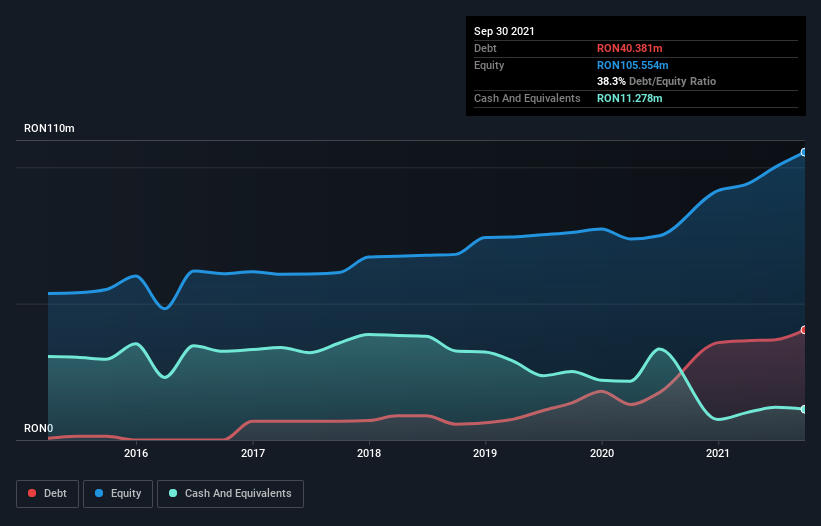The height and width of the screenshot is (526, 821).
Task: Toggle Cash And Equivalents legend button
Action: point(230,494)
